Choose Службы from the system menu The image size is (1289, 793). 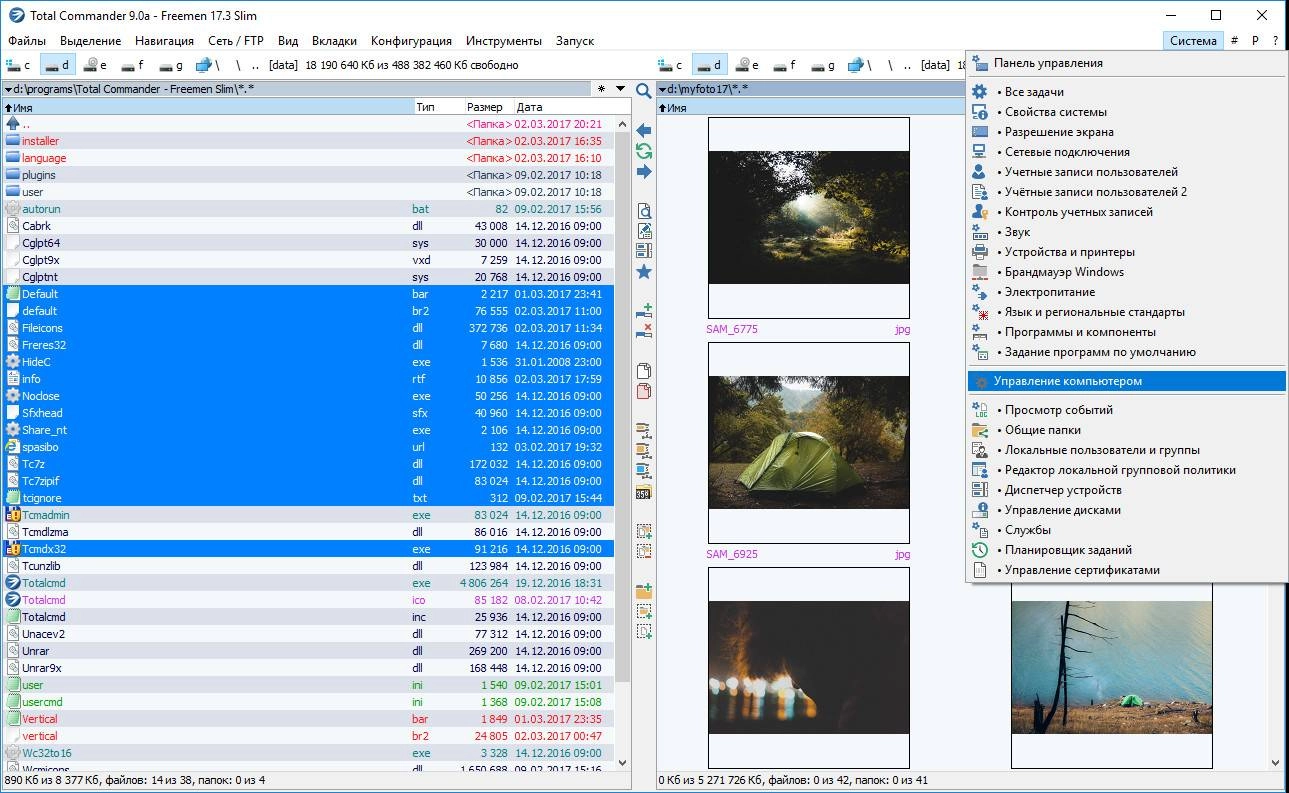pos(1126,530)
